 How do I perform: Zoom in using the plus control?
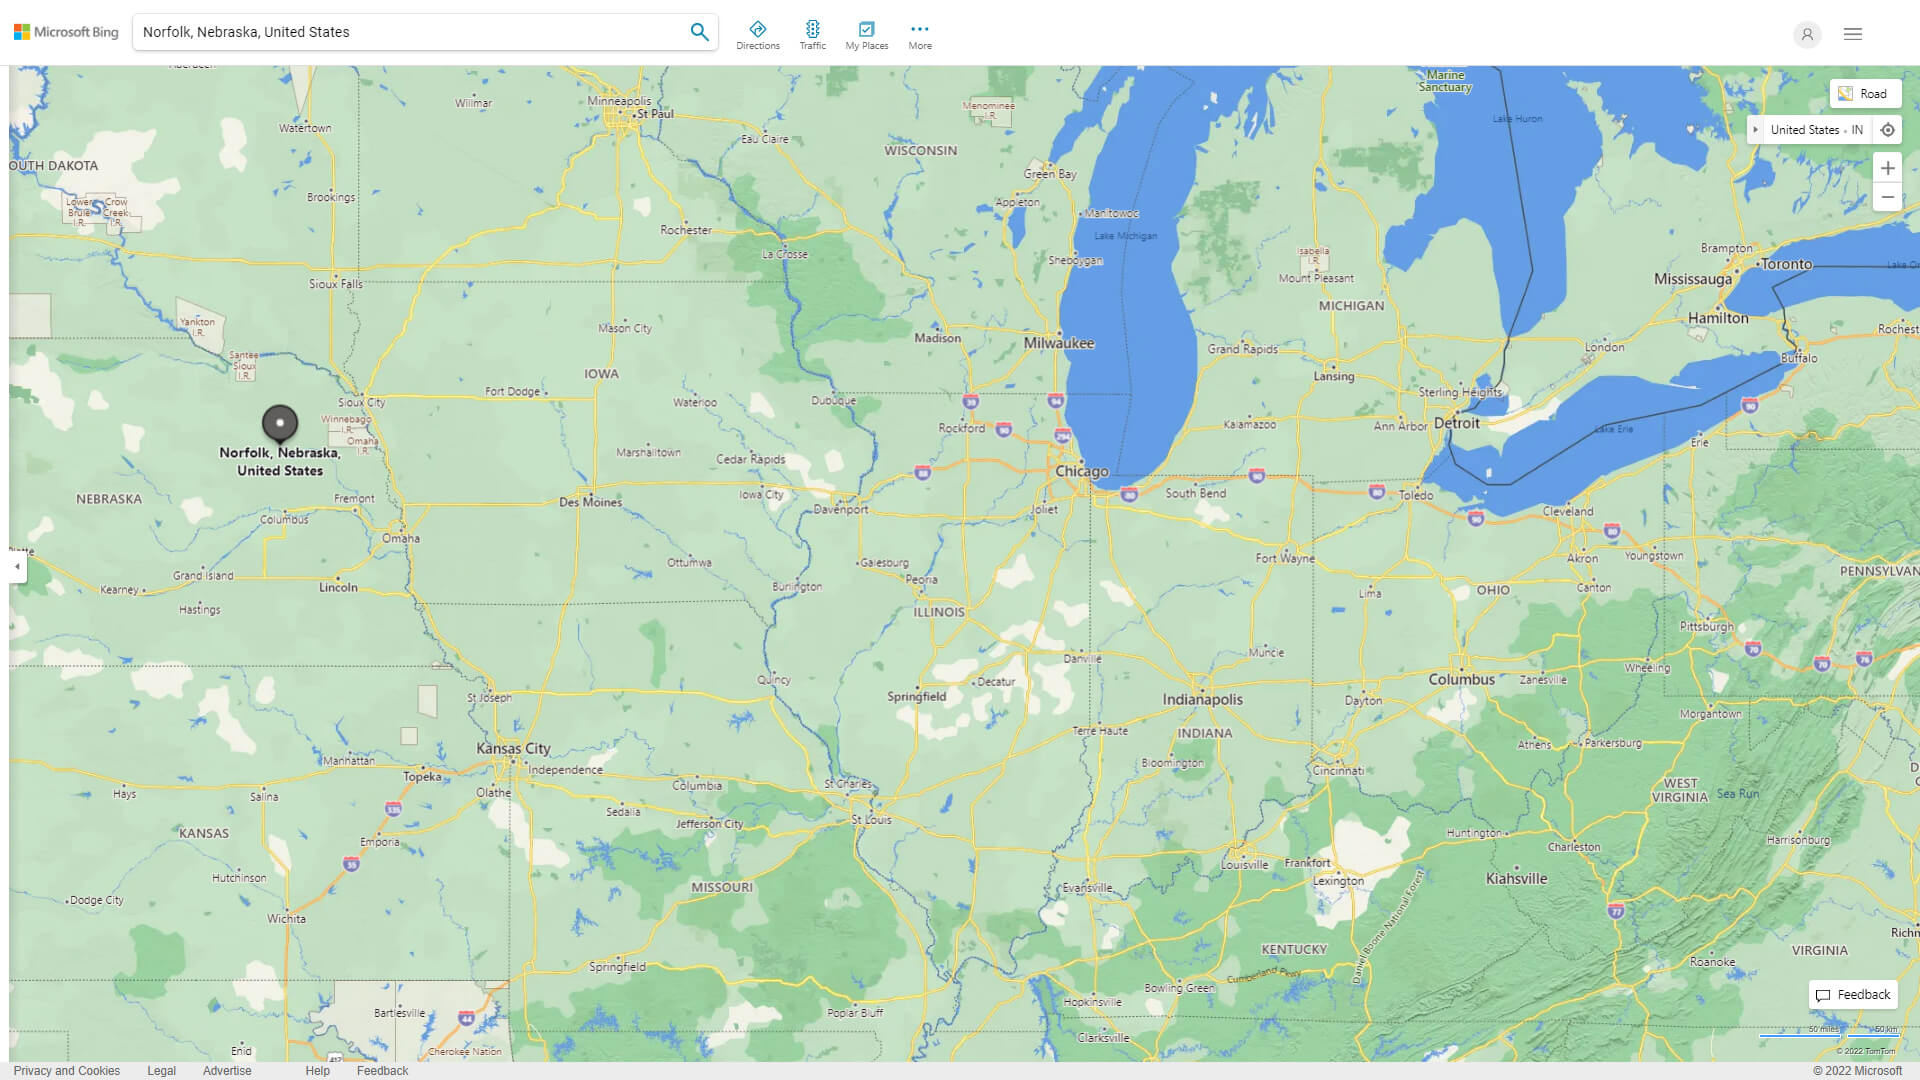pyautogui.click(x=1888, y=168)
